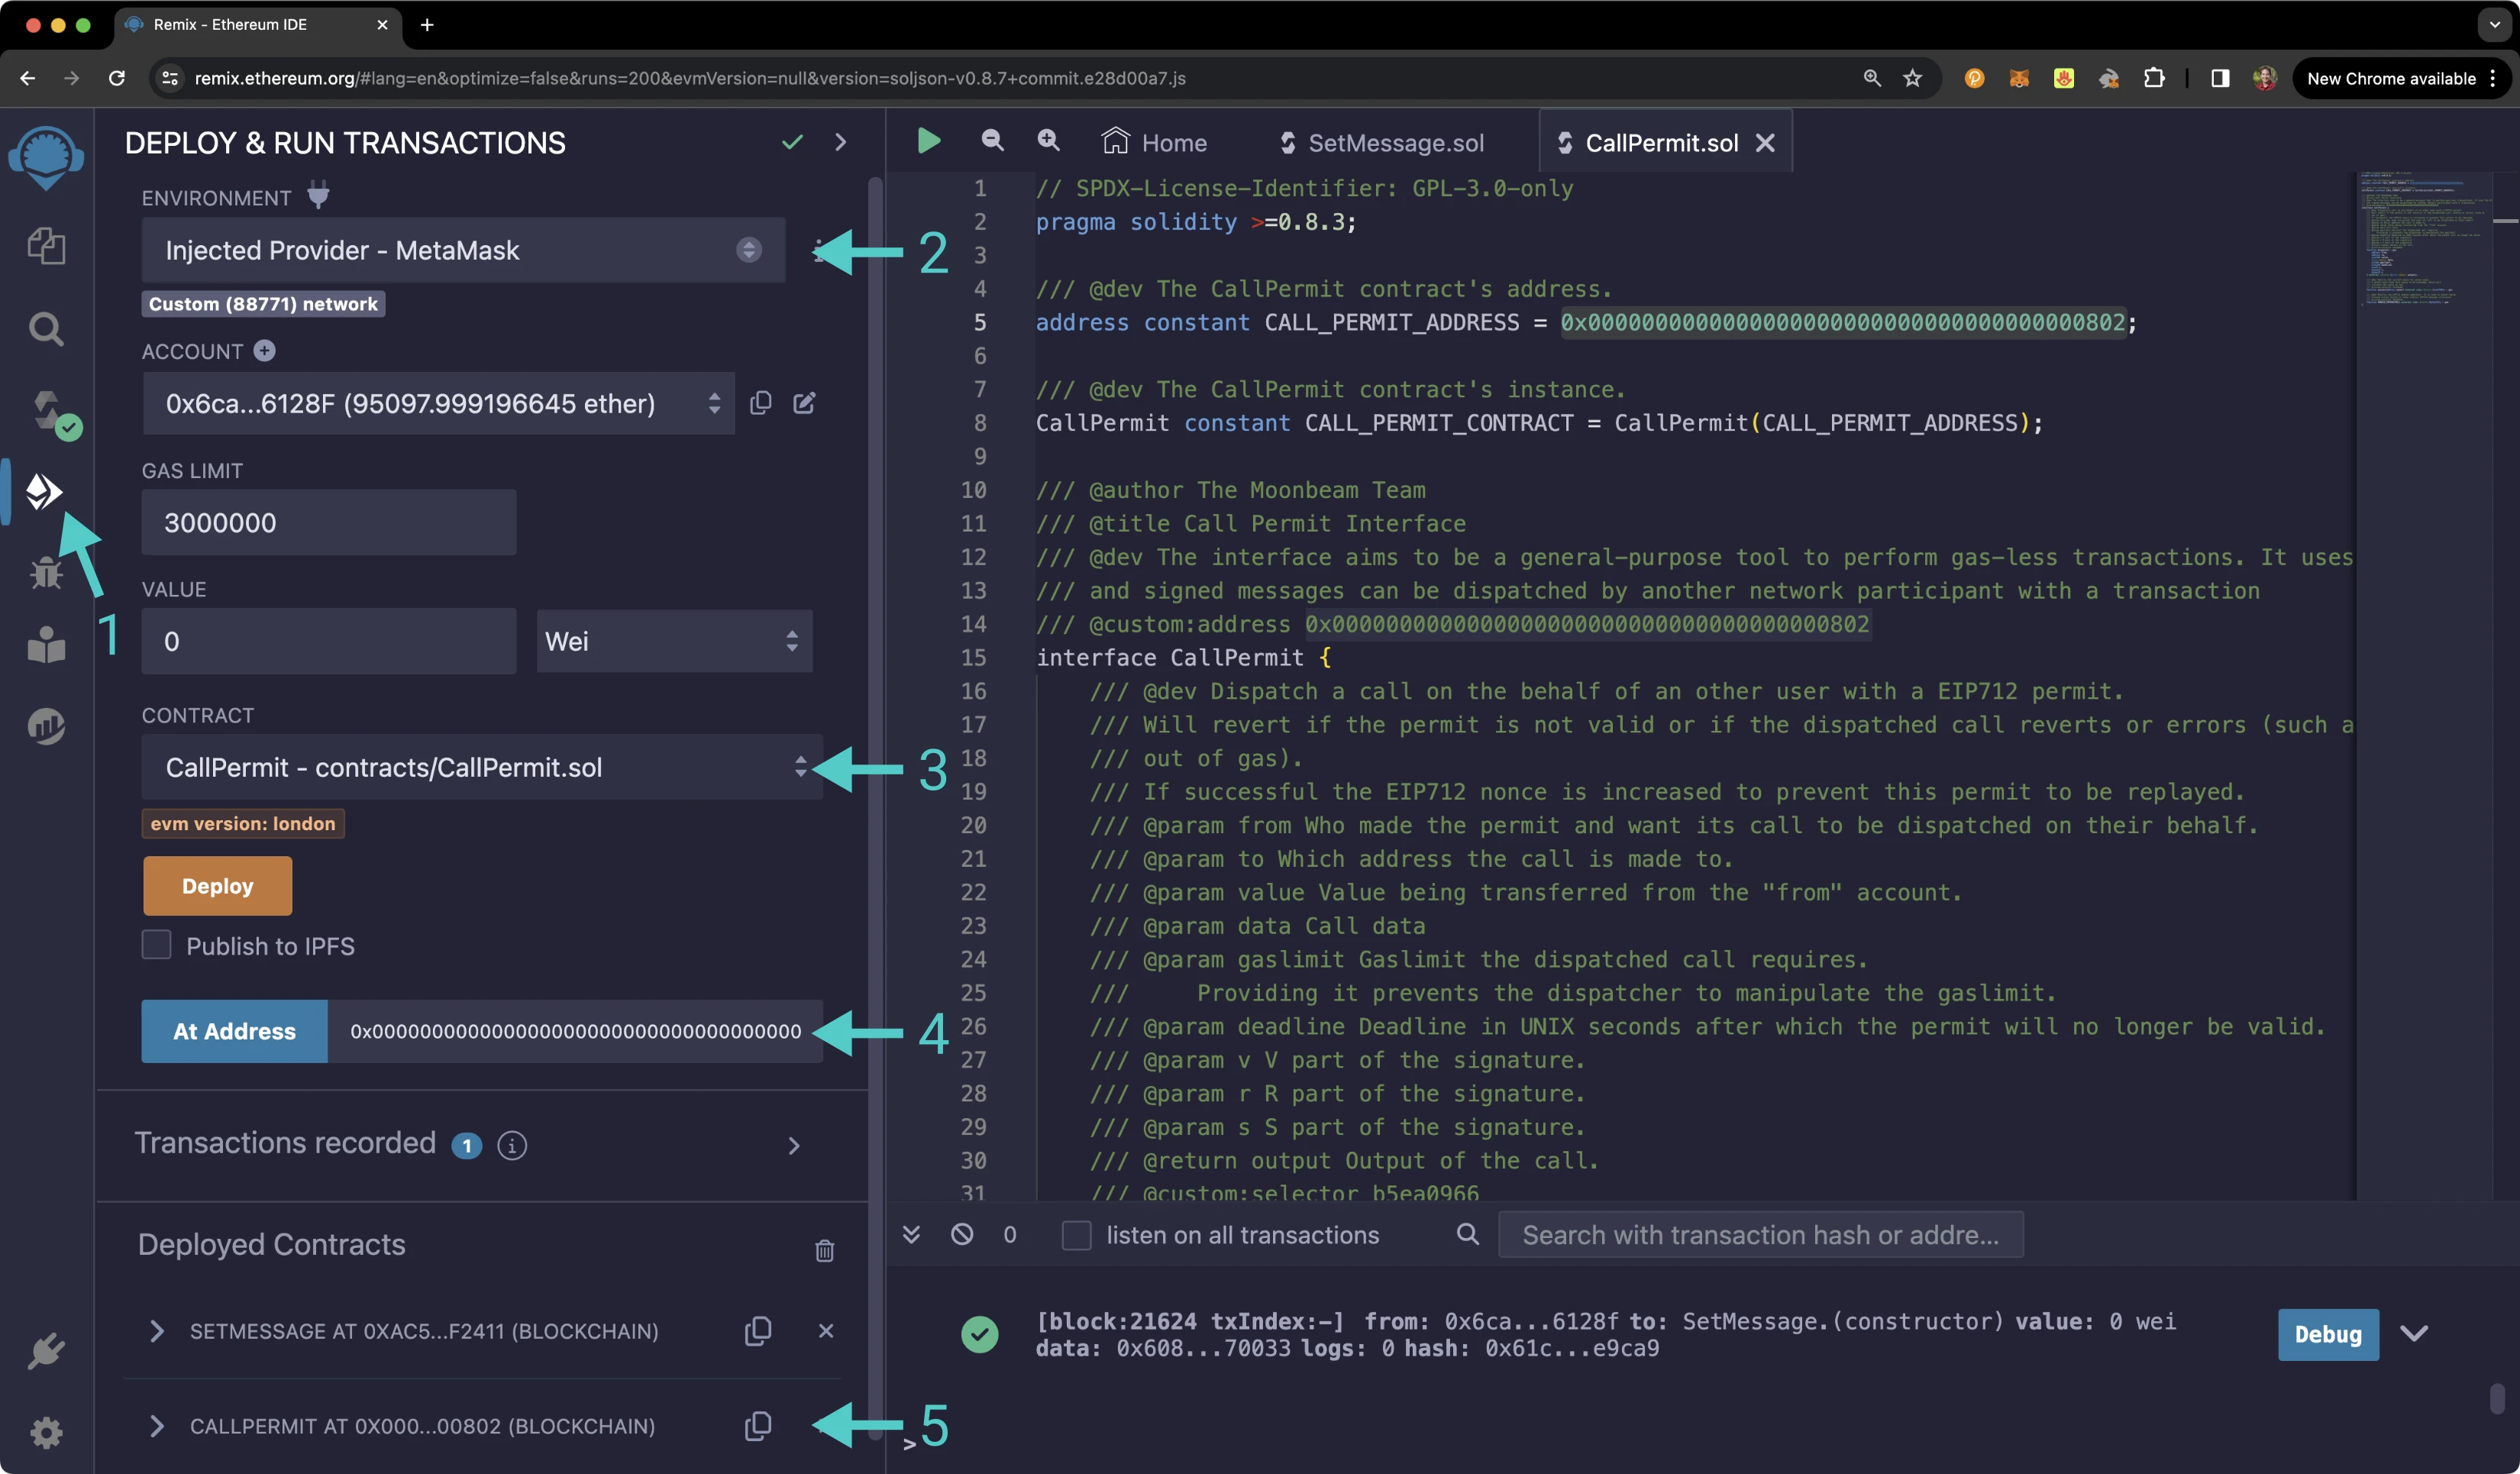Copy the SETMESSAGE contract address
Viewport: 2520px width, 1474px height.
click(x=758, y=1330)
